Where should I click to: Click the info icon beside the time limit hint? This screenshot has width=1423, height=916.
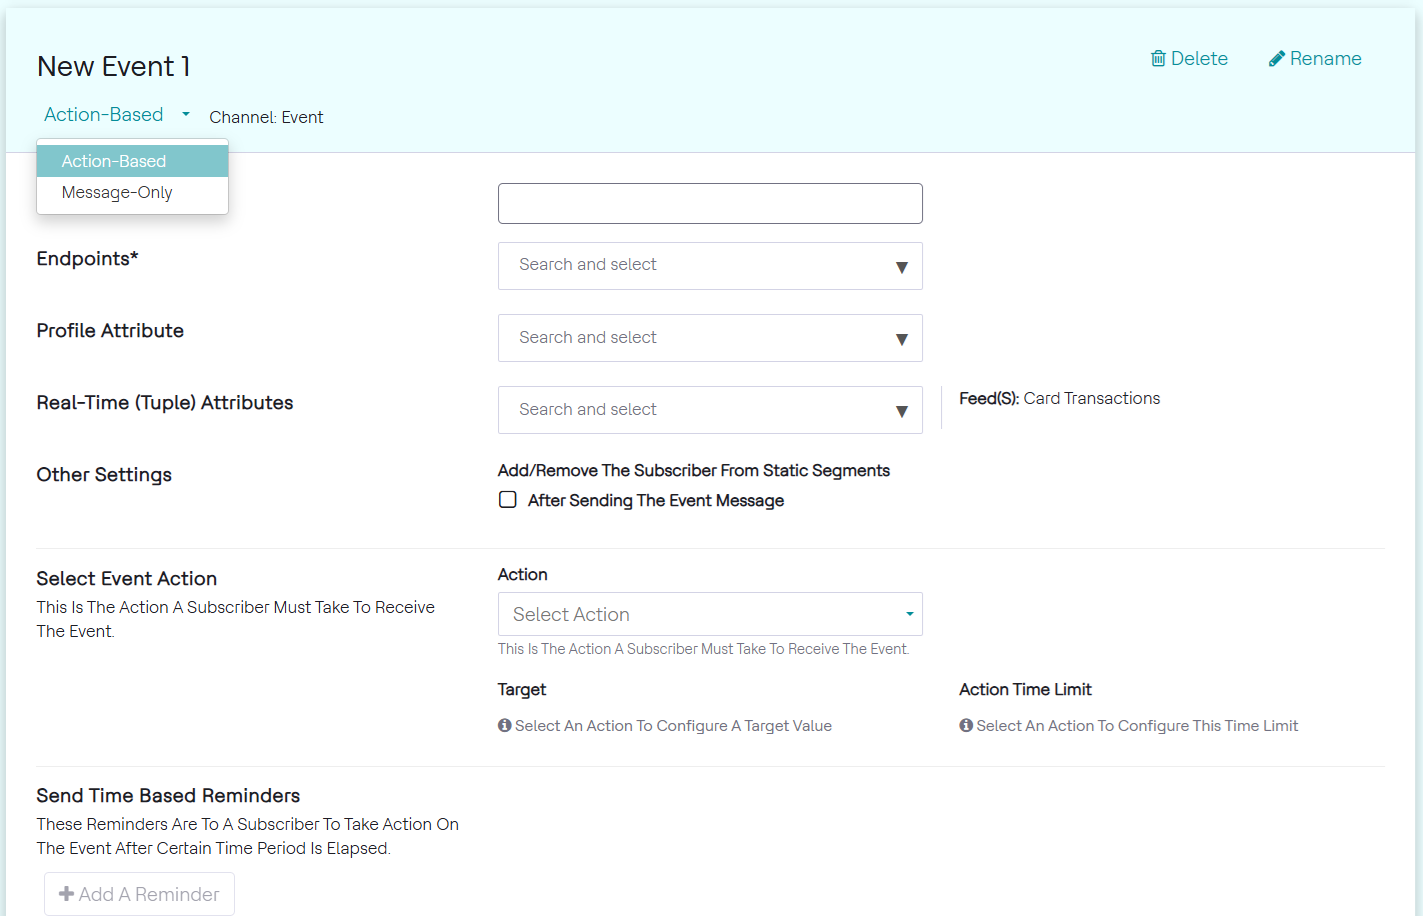pyautogui.click(x=966, y=726)
